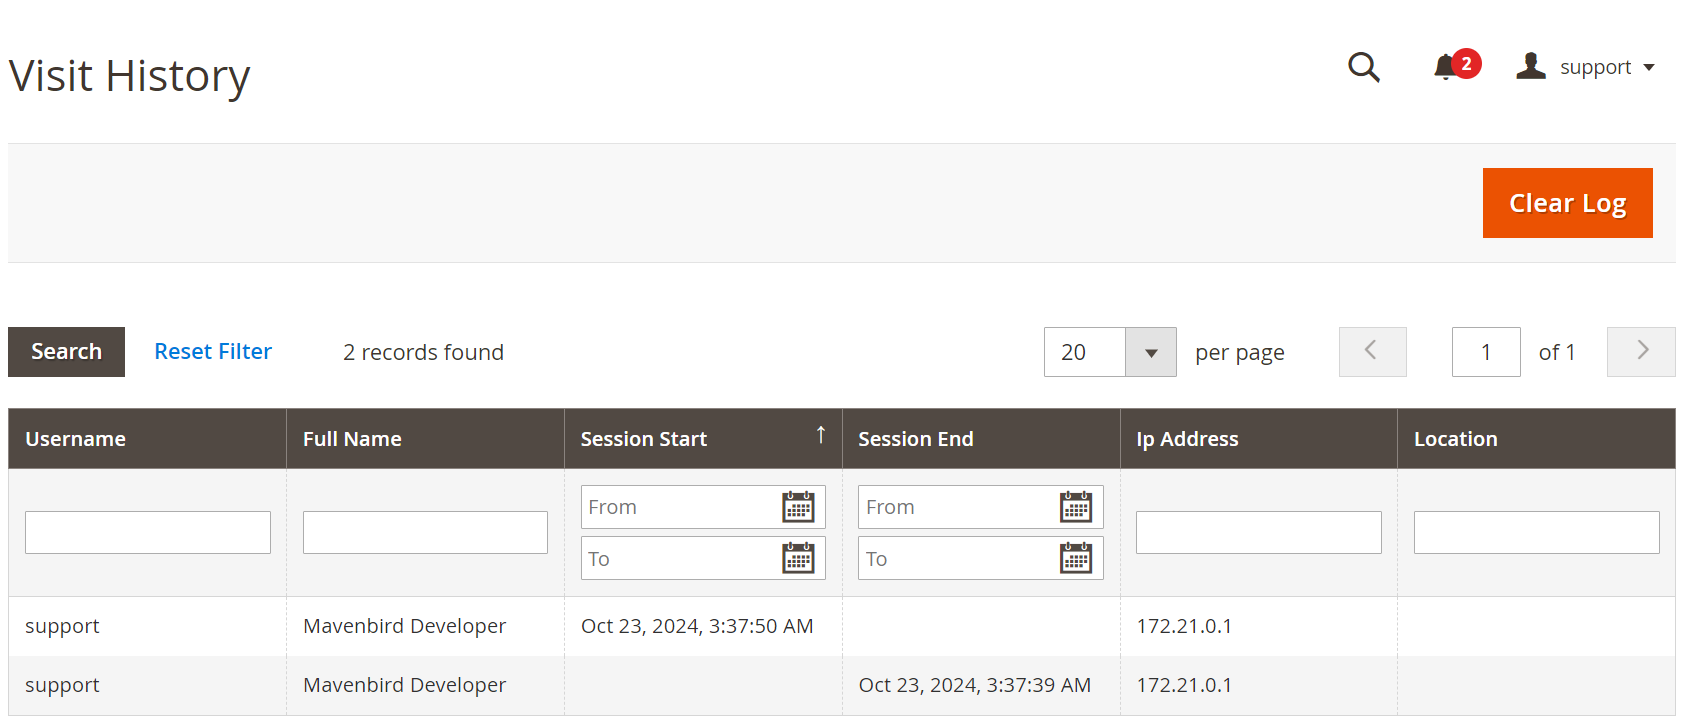Focus the current page number field
This screenshot has height=725, width=1687.
coord(1486,352)
